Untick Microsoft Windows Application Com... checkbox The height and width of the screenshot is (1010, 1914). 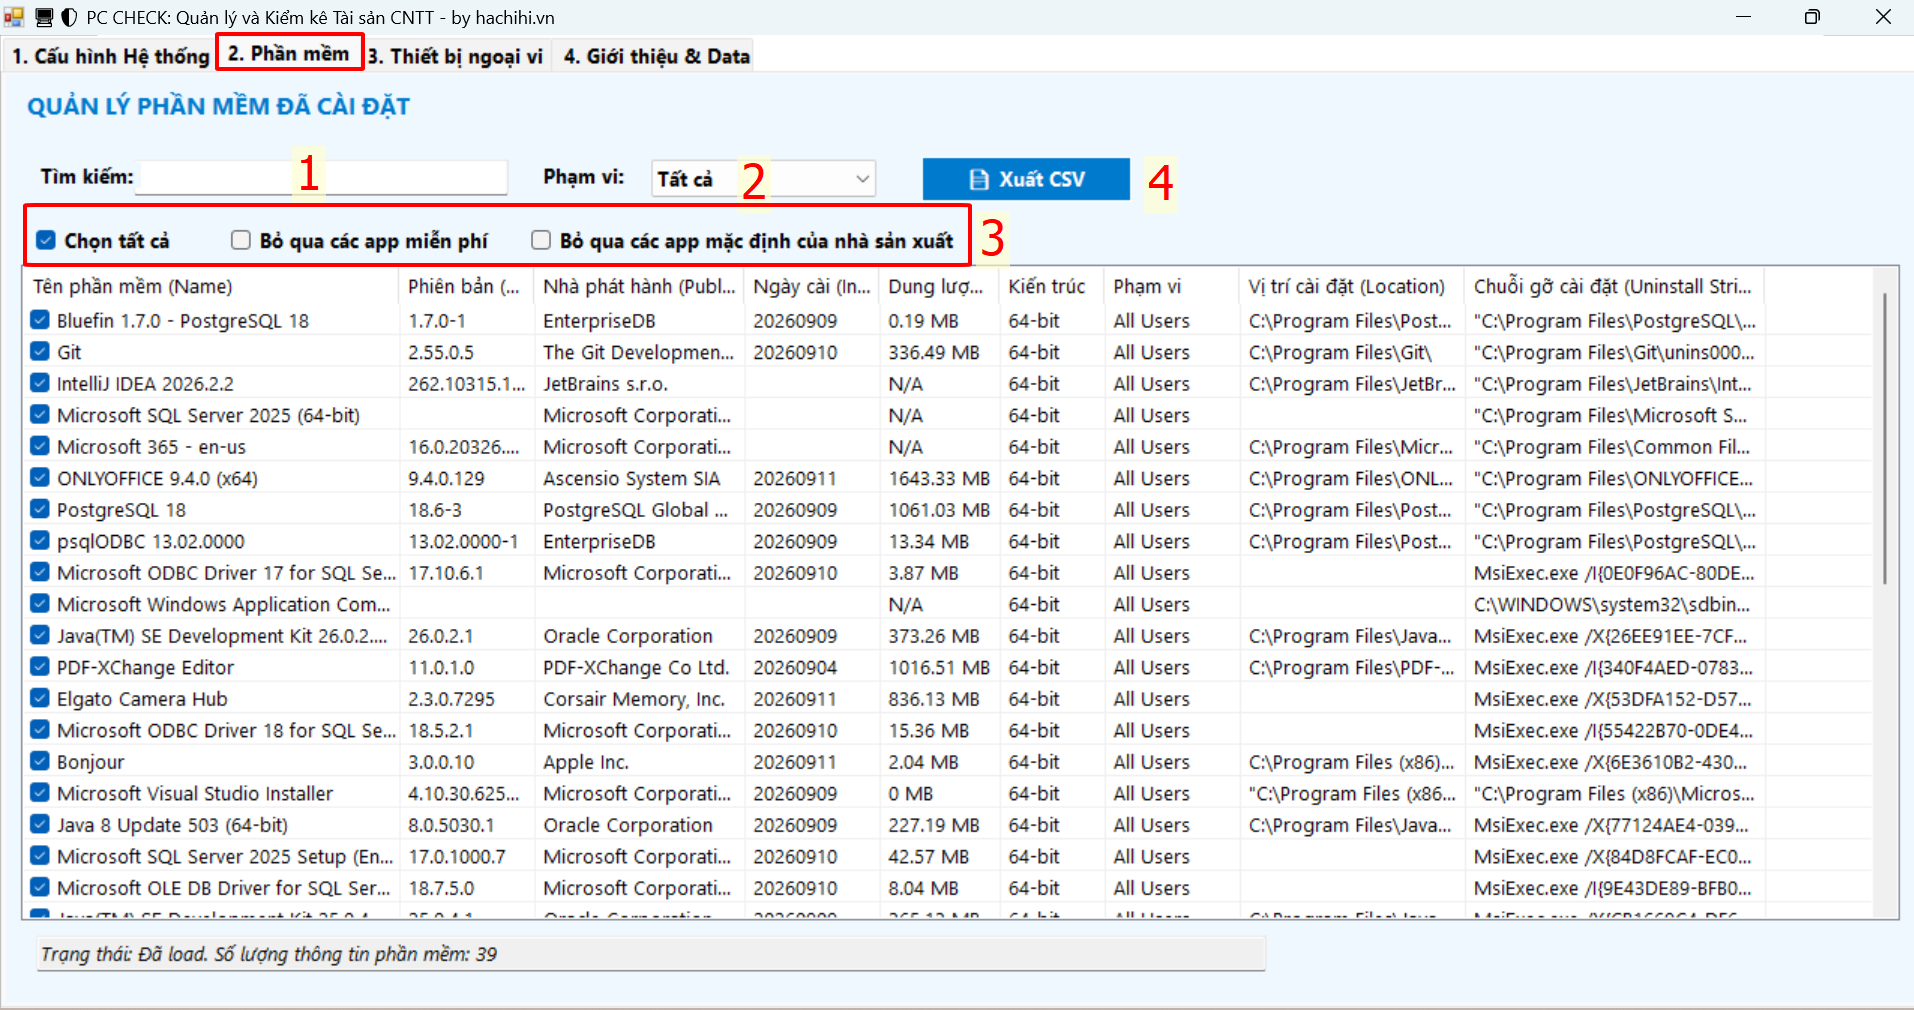40,604
